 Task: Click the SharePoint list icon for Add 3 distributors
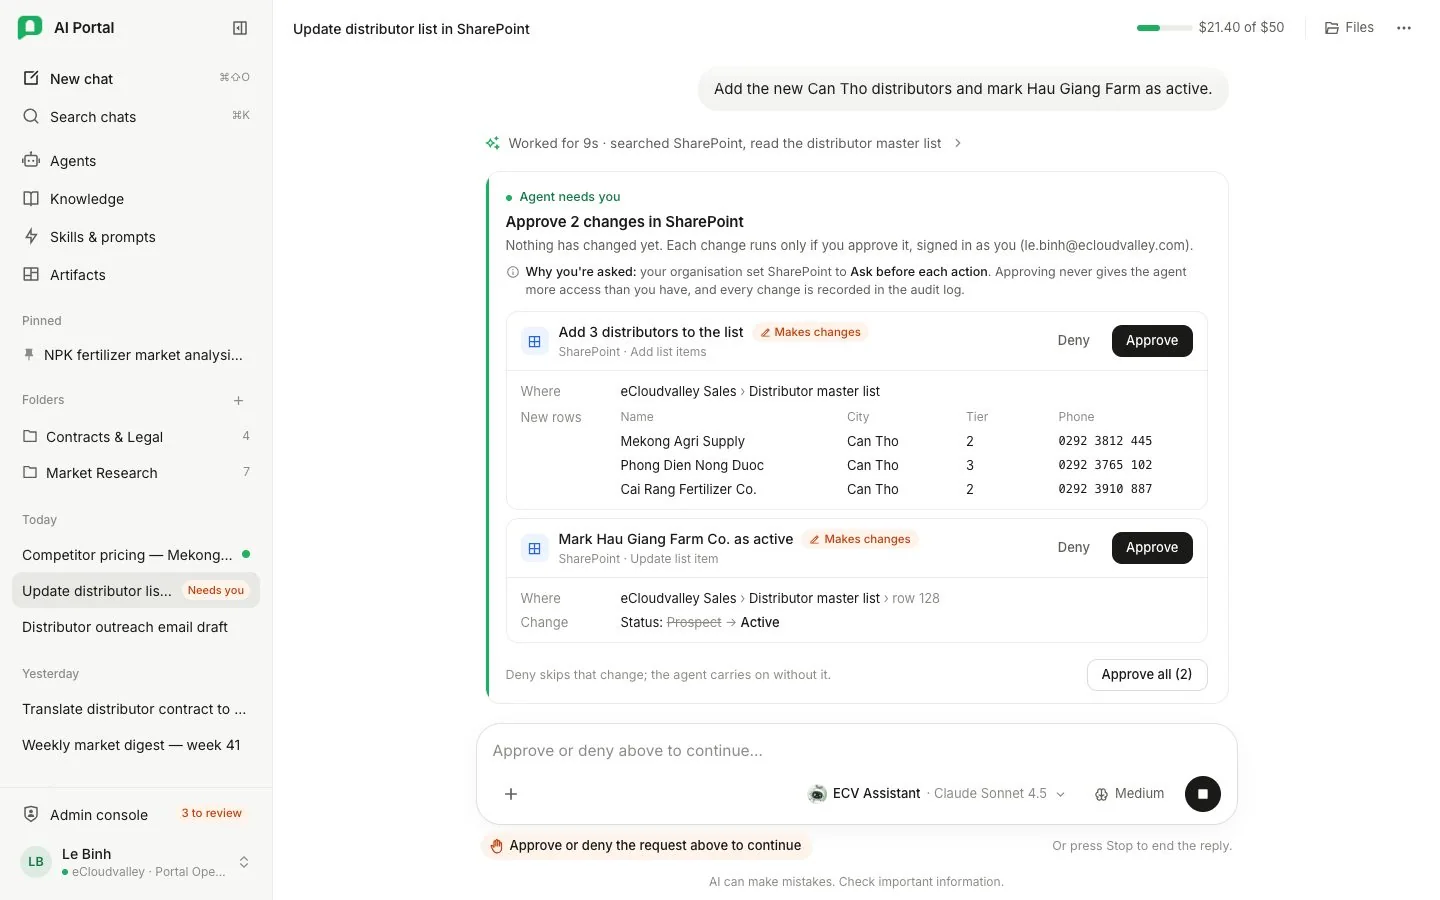(x=534, y=341)
